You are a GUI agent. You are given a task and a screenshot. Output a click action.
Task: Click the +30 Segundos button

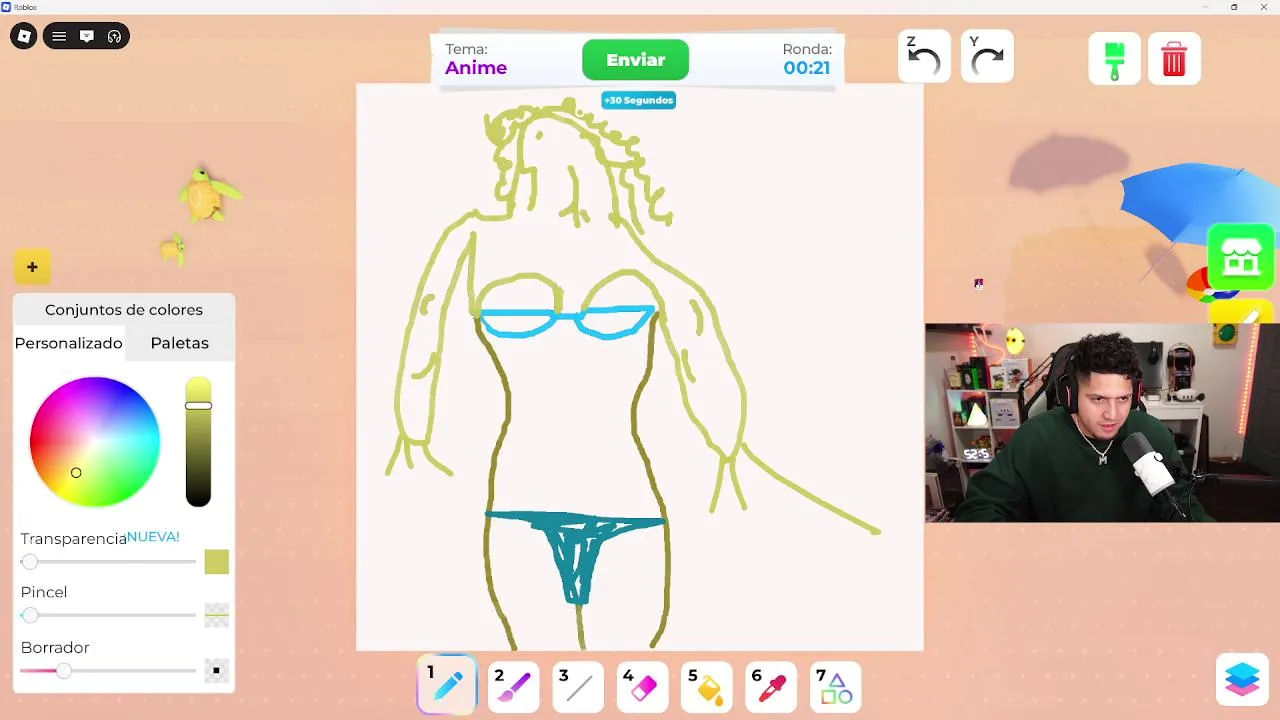pos(638,100)
